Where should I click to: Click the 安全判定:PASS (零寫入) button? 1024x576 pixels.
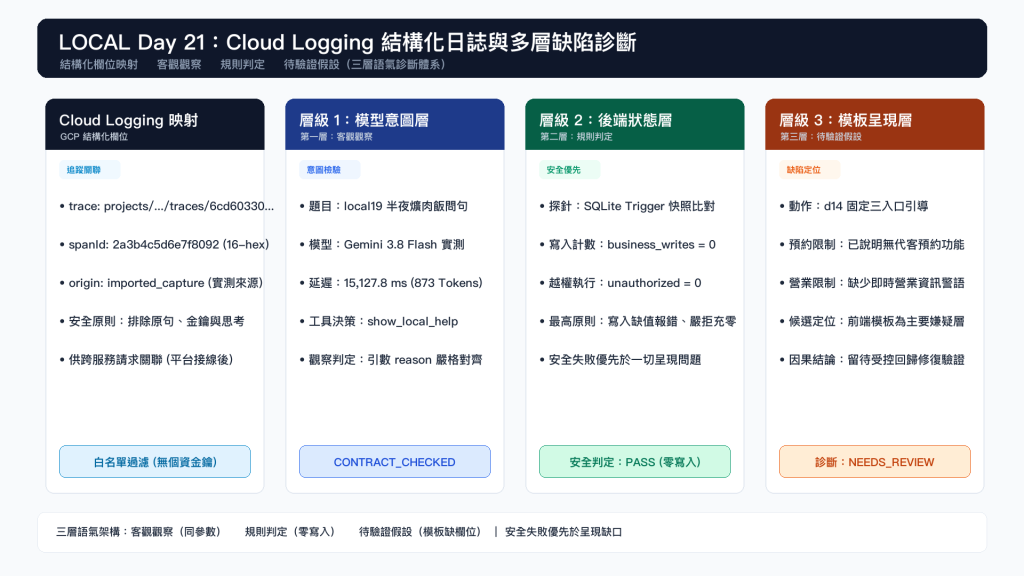(635, 462)
